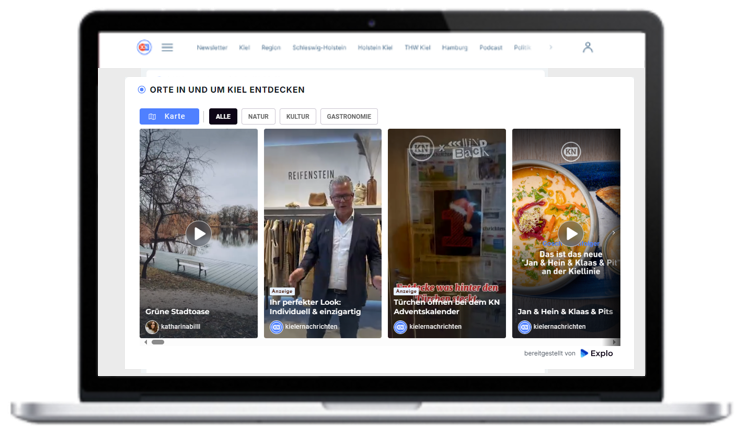Play the Jan & Hein soup video
749x445 pixels.
pos(570,233)
